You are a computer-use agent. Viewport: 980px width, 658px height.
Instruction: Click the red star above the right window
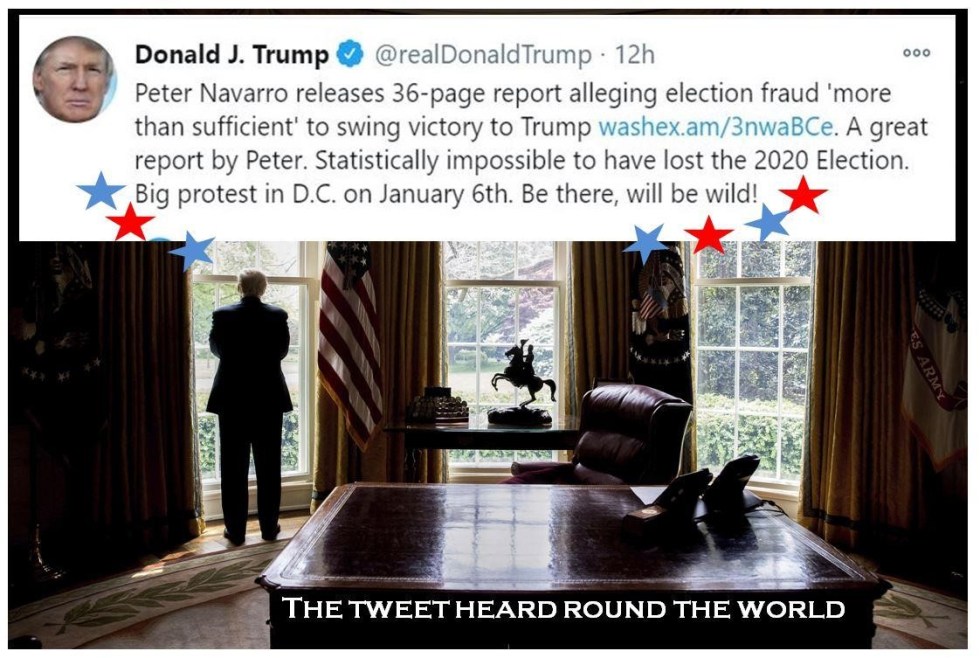tap(708, 234)
